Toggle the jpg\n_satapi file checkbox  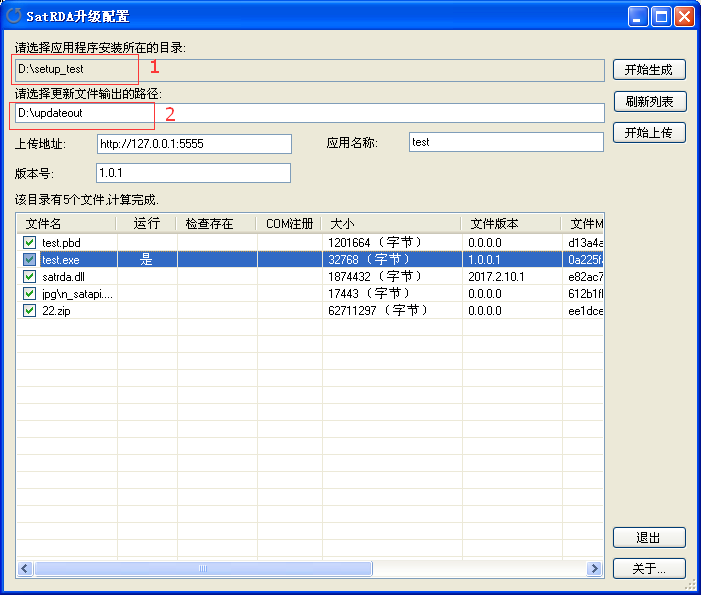(29, 293)
